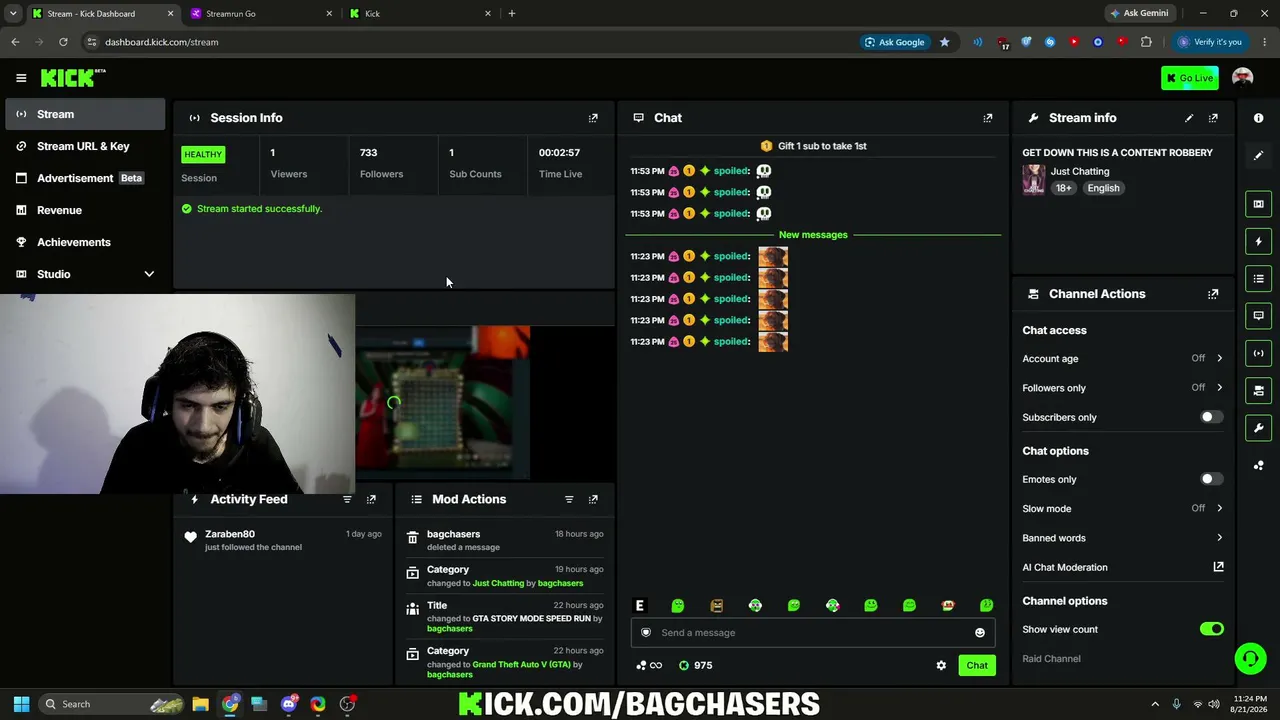Image resolution: width=1280 pixels, height=720 pixels.
Task: Click the Verify it's you button
Action: (1209, 42)
